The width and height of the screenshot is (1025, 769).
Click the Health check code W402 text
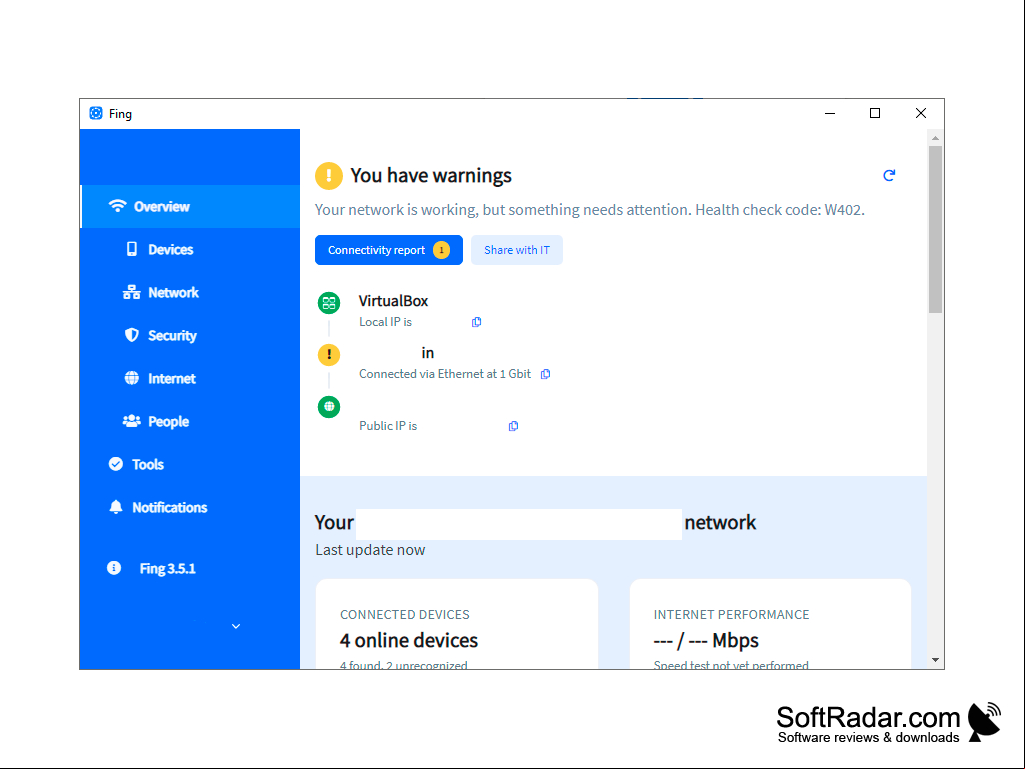point(780,210)
